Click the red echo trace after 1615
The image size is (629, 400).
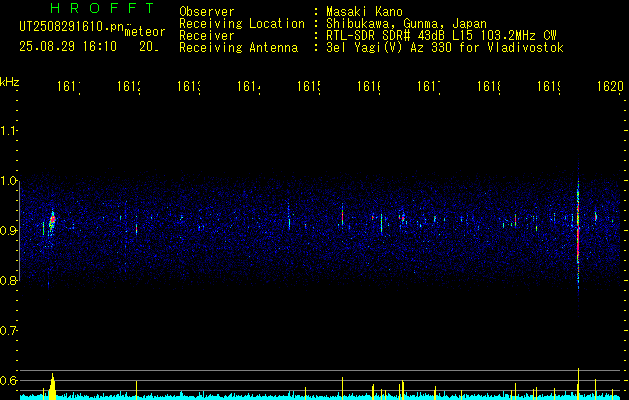coord(343,217)
